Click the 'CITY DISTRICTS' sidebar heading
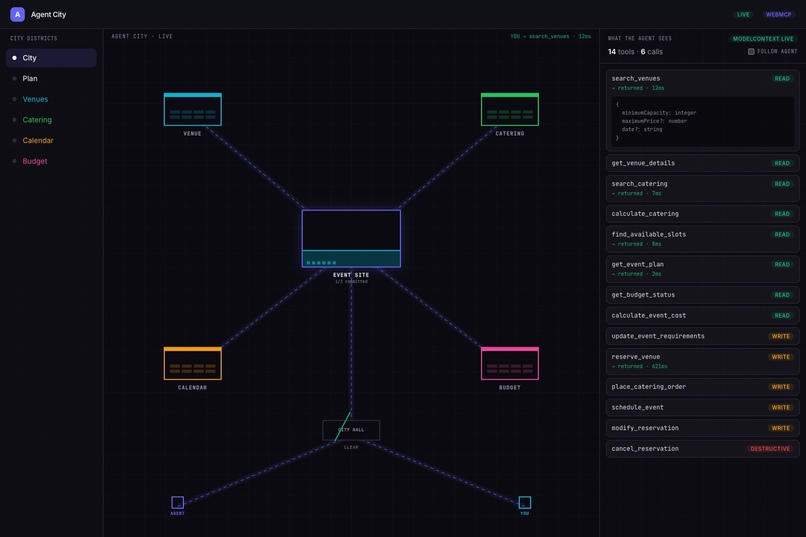Screen dimensions: 806x537 (x=34, y=39)
